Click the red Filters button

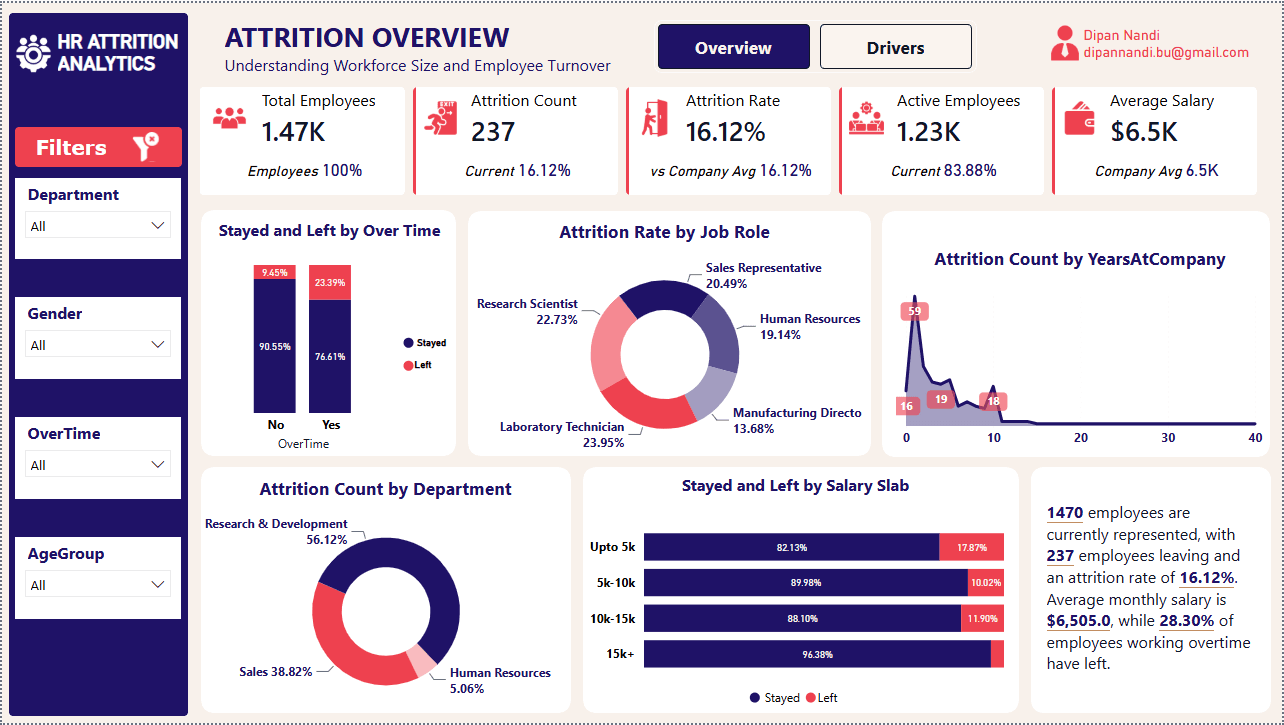[x=98, y=147]
